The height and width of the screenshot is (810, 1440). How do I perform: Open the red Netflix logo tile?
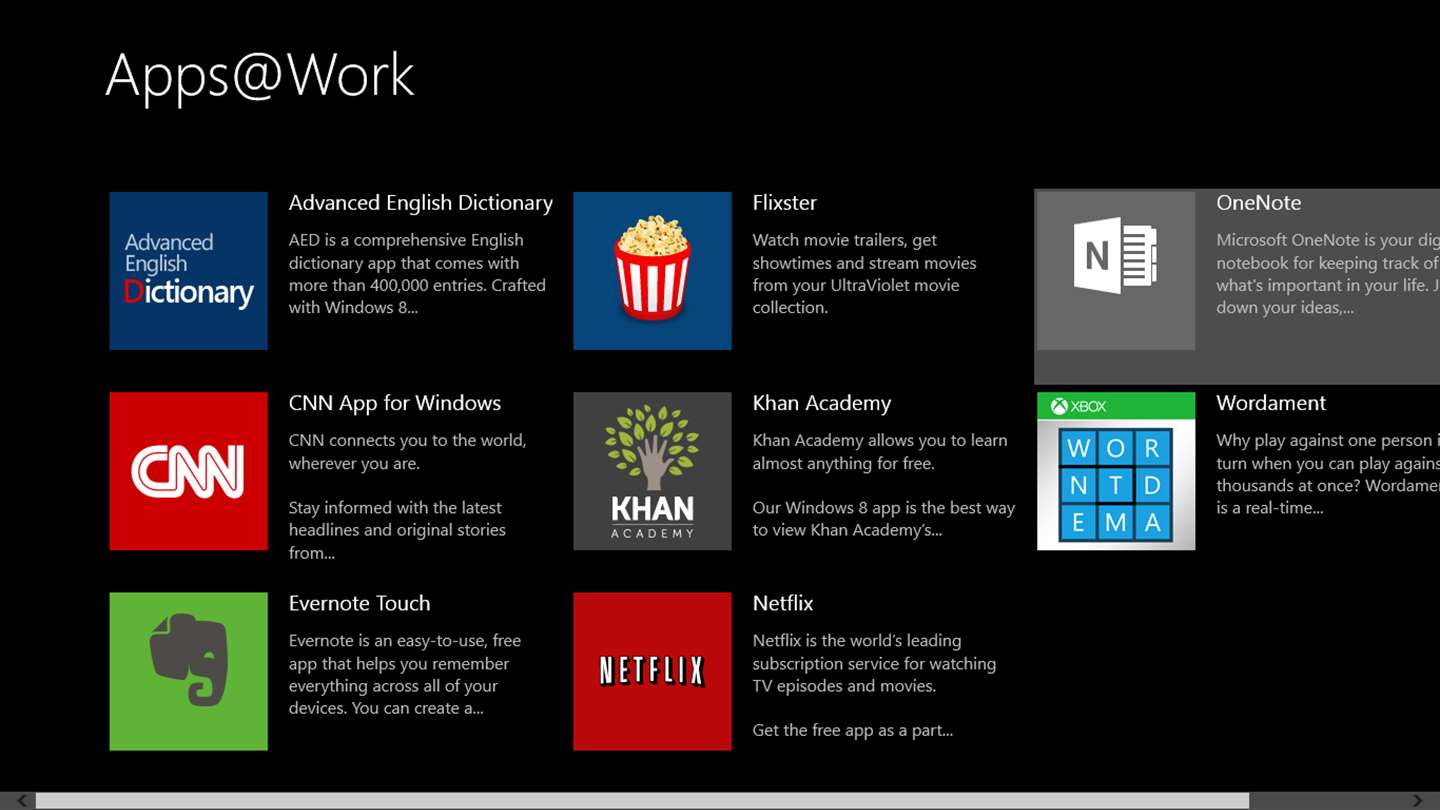tap(652, 671)
